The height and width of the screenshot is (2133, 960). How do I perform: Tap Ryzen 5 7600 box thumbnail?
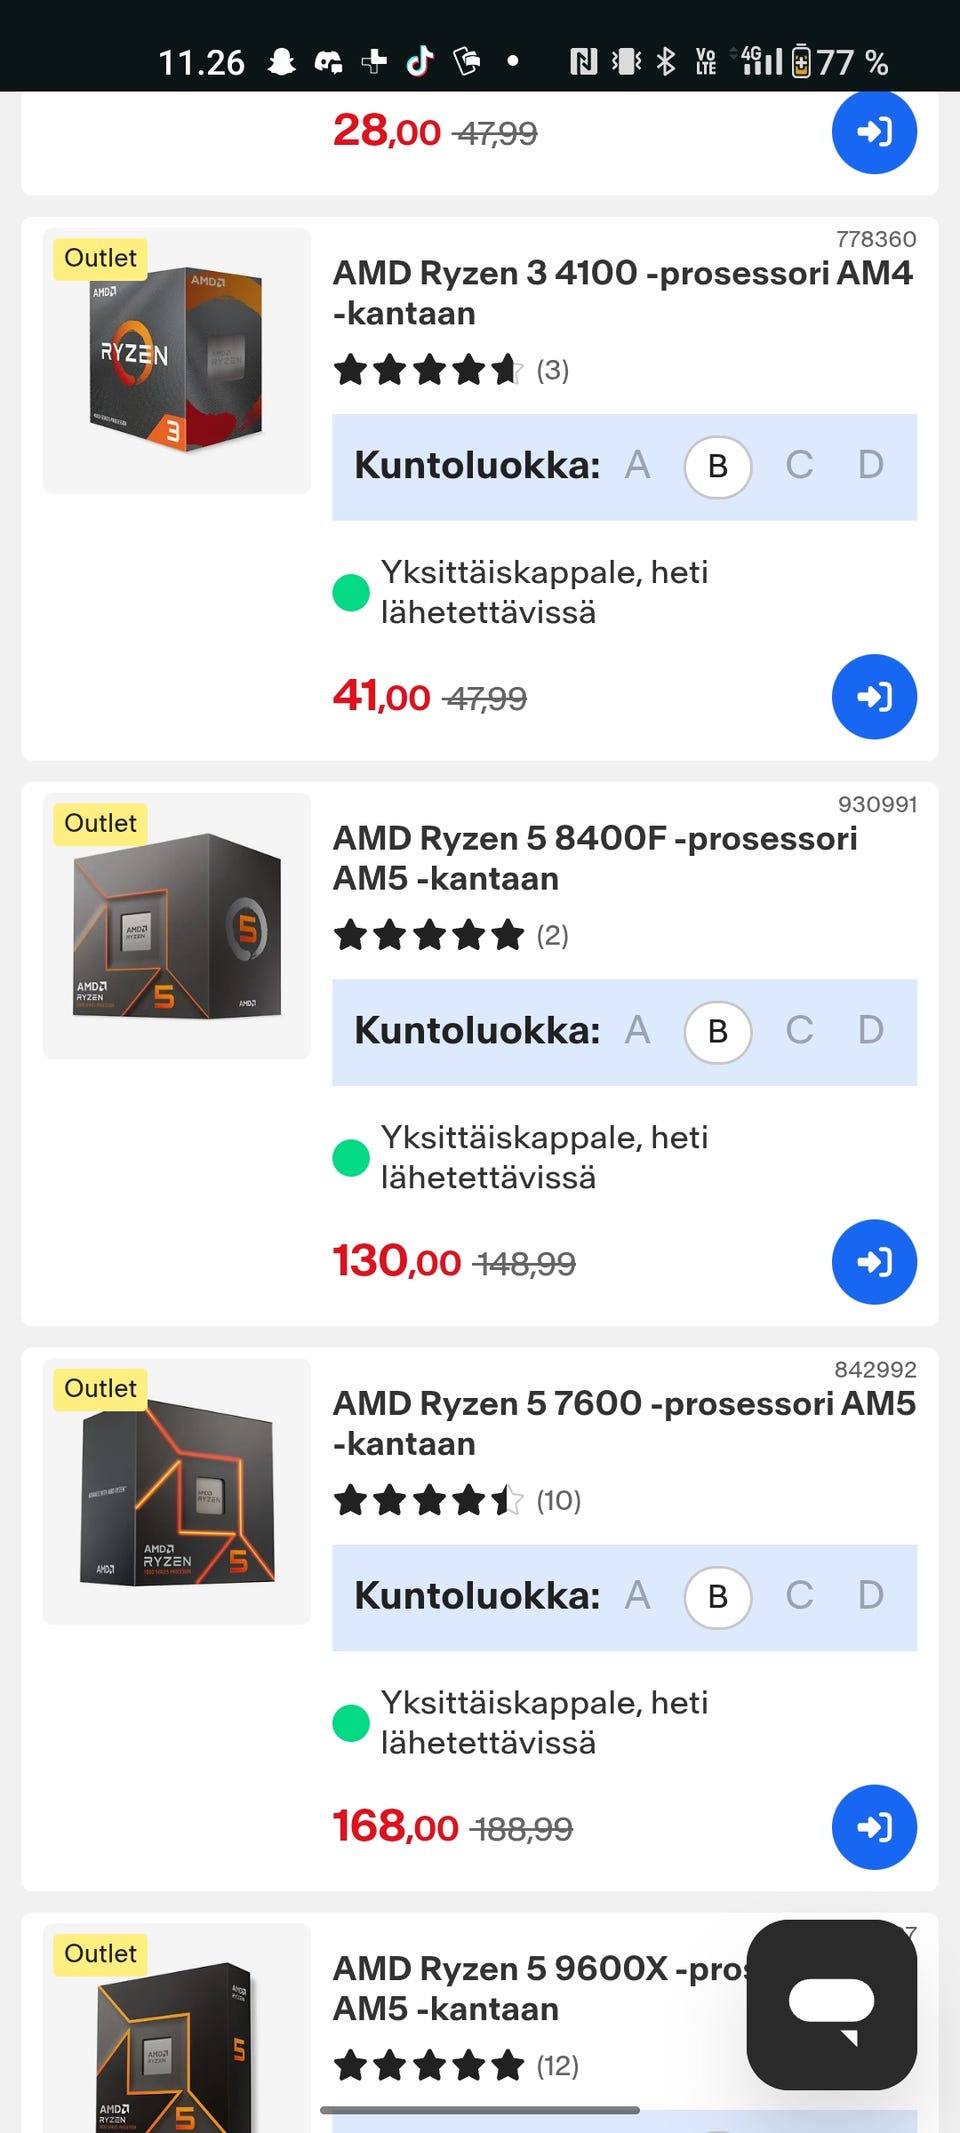tap(177, 1491)
